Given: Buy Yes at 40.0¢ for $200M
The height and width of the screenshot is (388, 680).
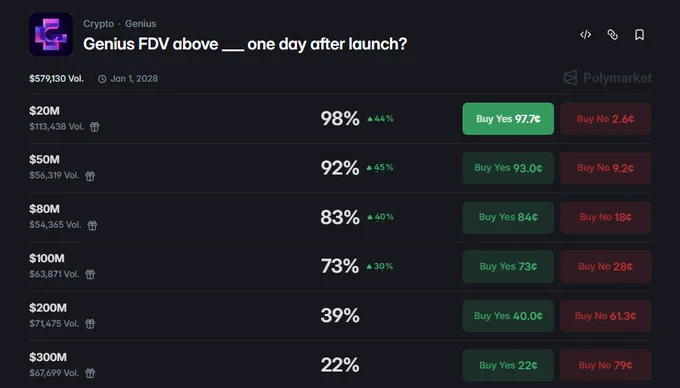Looking at the screenshot, I should [x=508, y=316].
